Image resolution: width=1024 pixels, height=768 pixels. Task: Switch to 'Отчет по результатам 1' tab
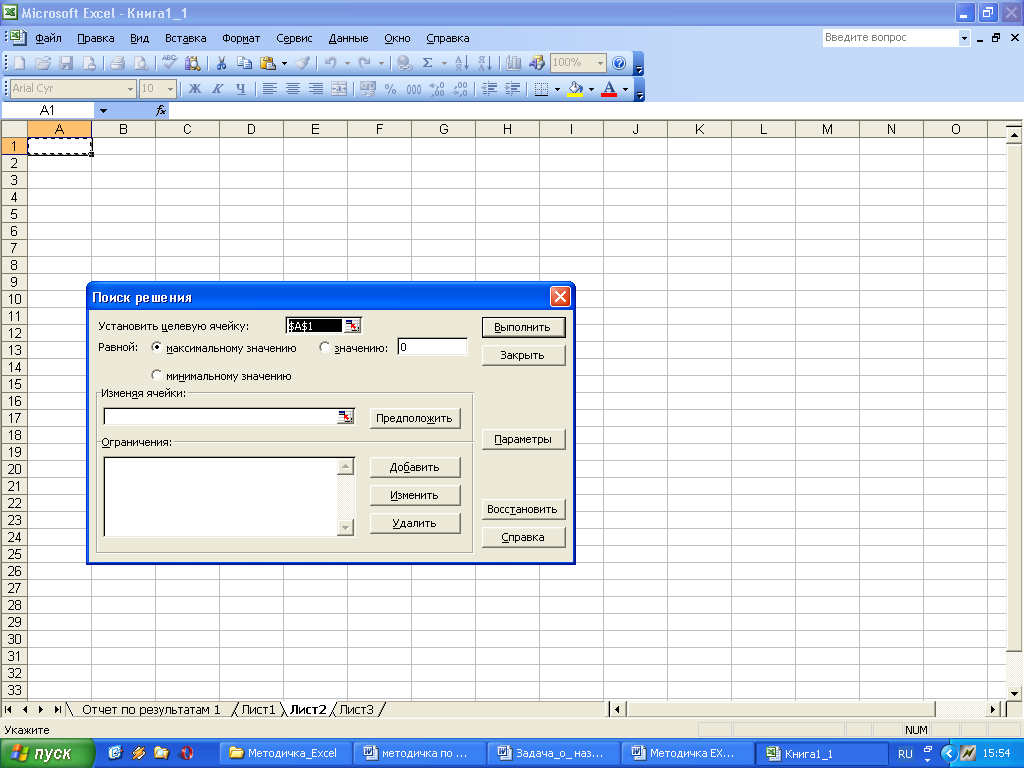151,709
